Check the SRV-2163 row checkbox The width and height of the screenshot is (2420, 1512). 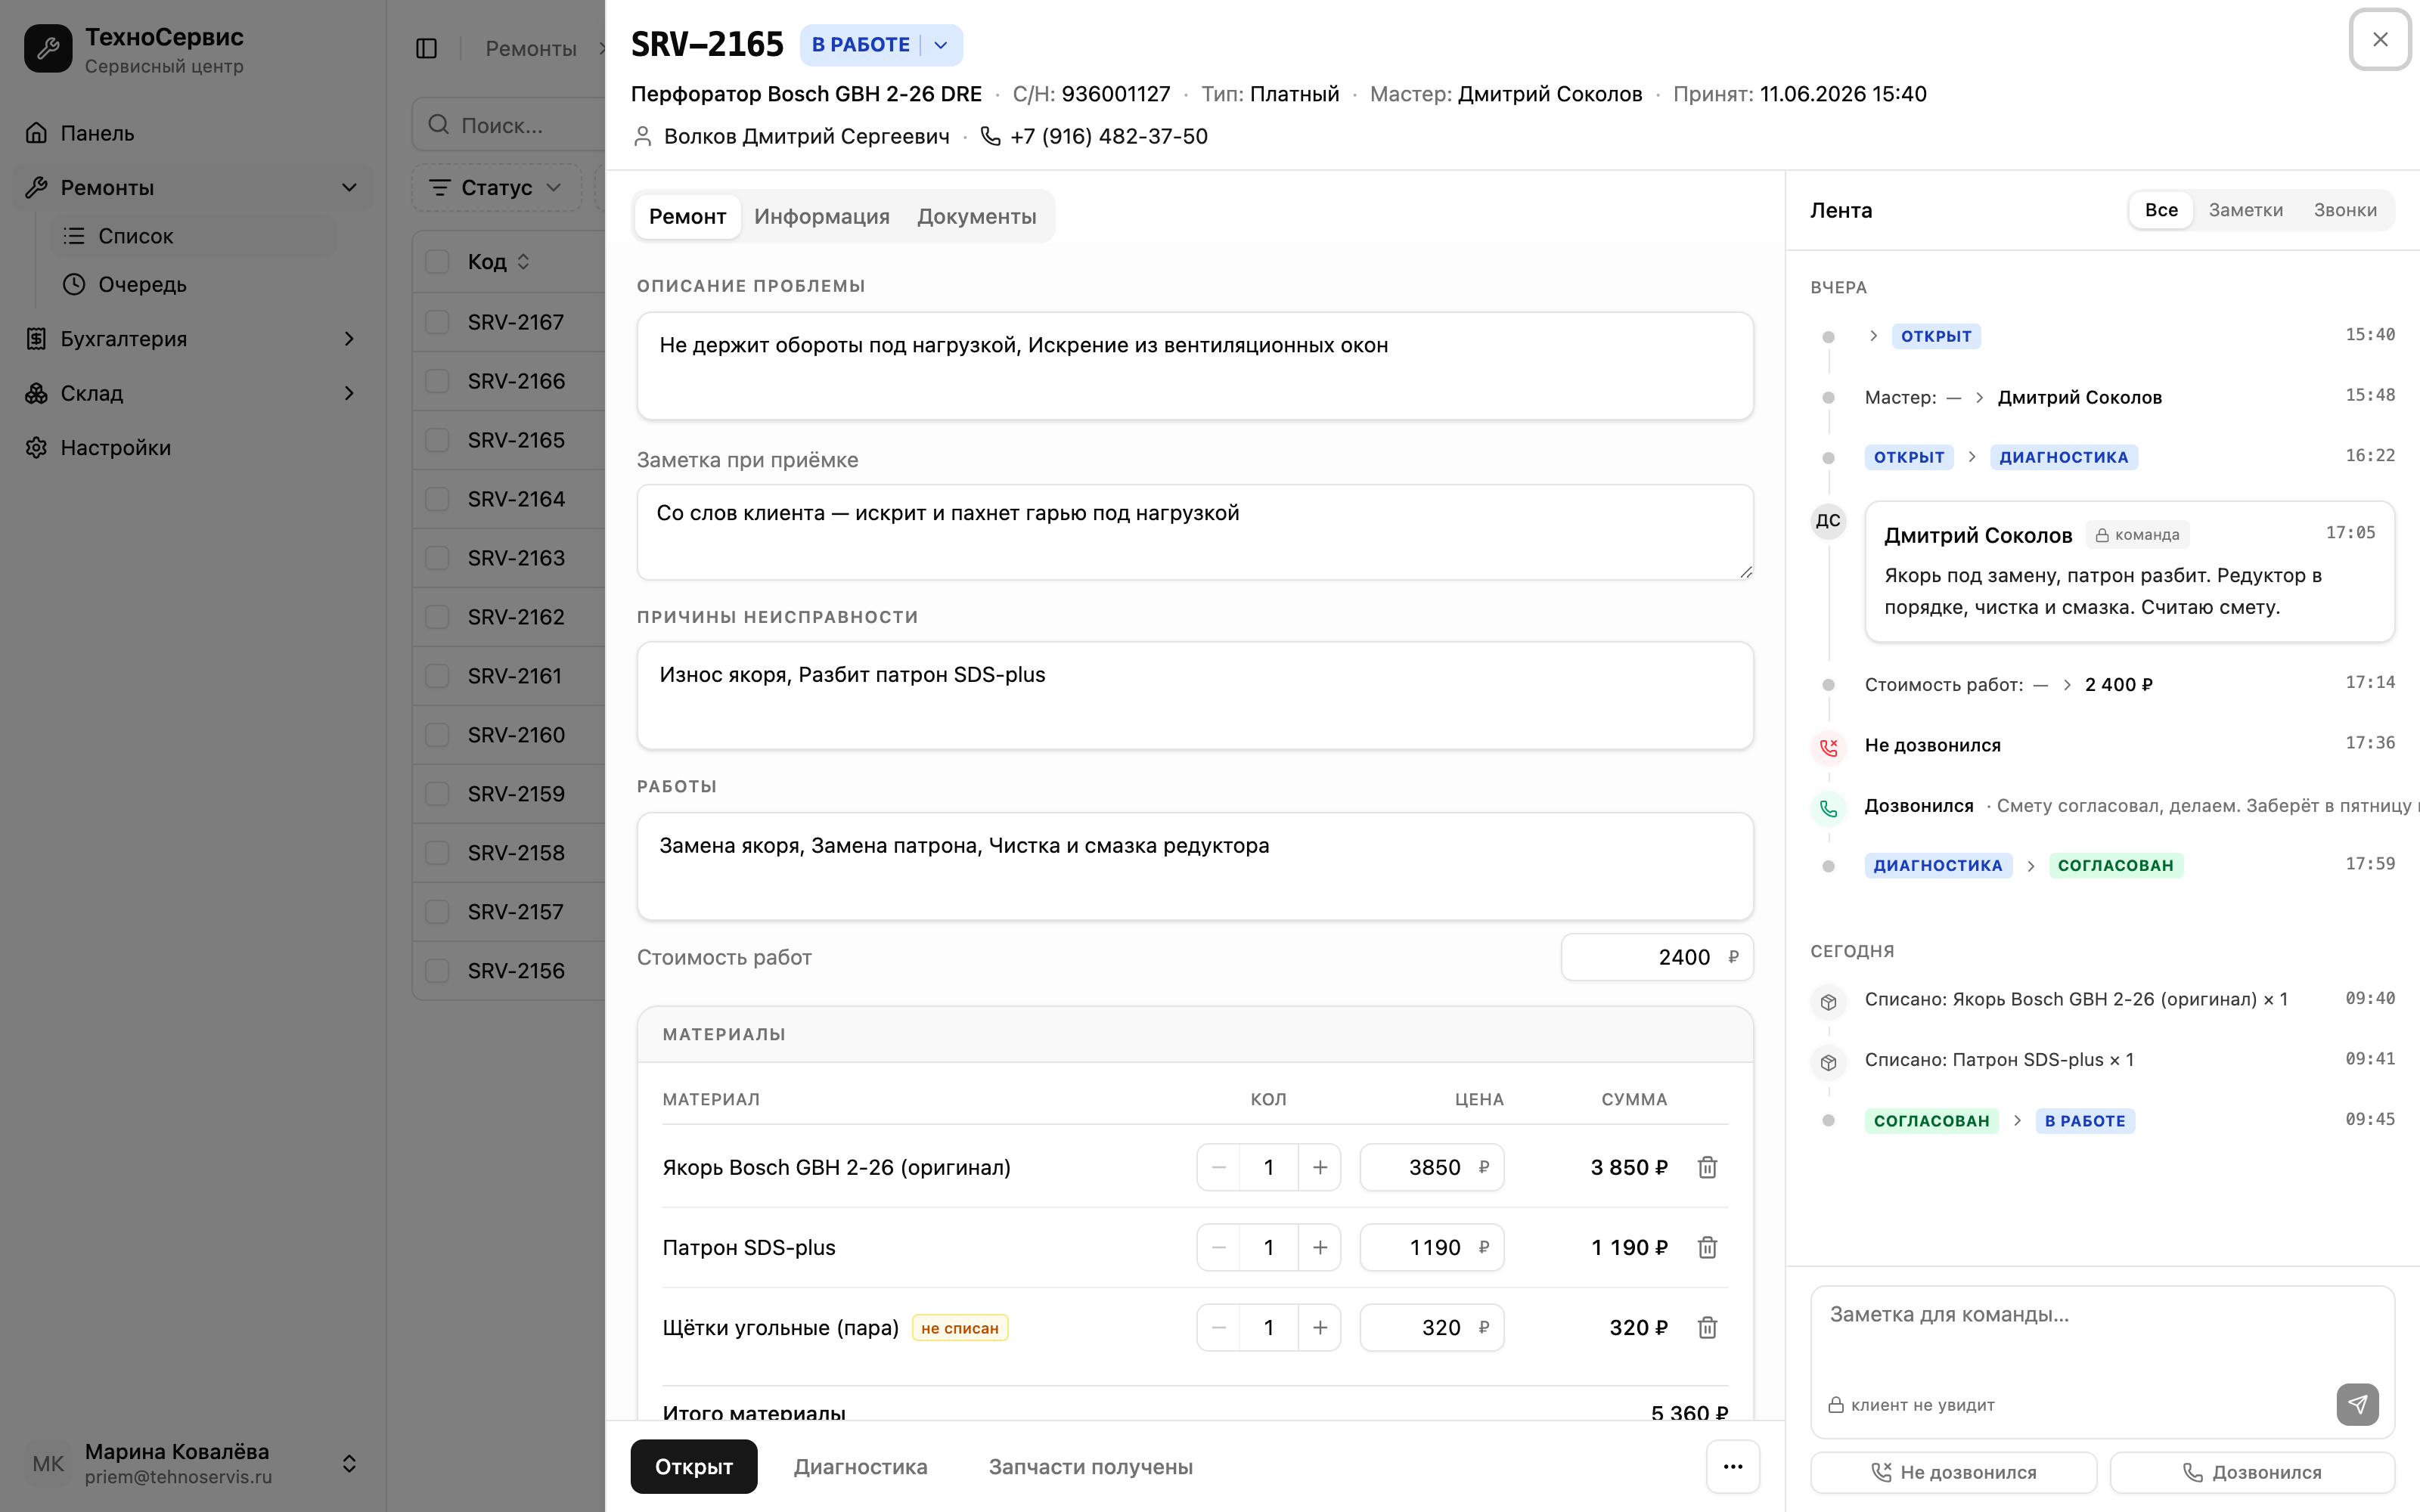click(437, 558)
